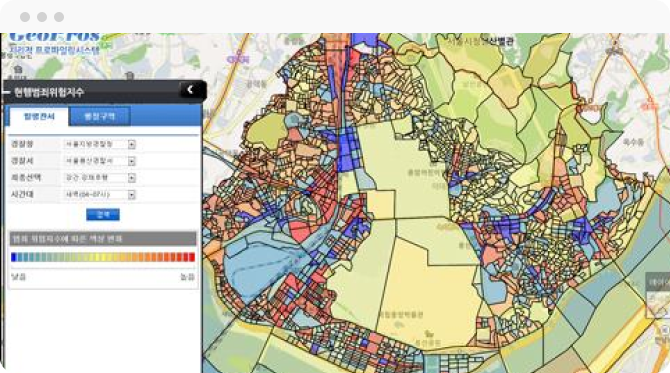Open the 경찰서 dropdown arrow
Screen dimensions: 670x373
click(132, 161)
